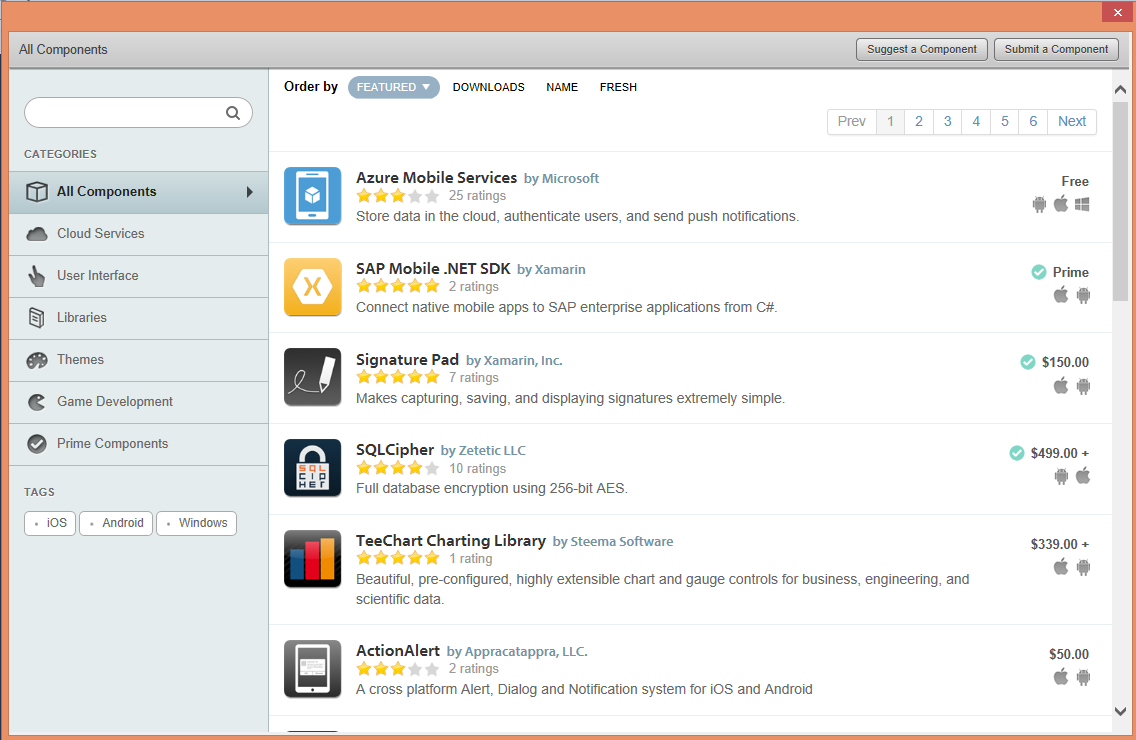Go to results page 3
This screenshot has height=740, width=1136.
pyautogui.click(x=948, y=122)
